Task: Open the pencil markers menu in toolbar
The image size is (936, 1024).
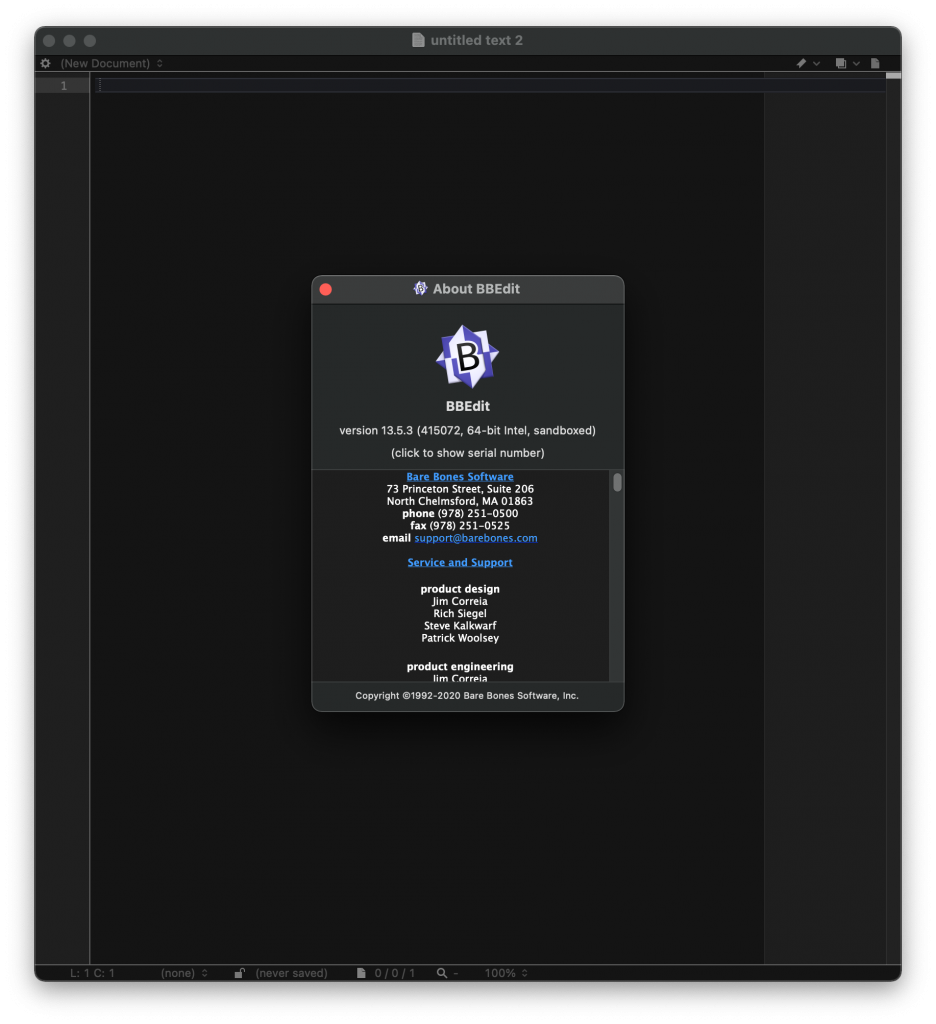Action: click(807, 63)
